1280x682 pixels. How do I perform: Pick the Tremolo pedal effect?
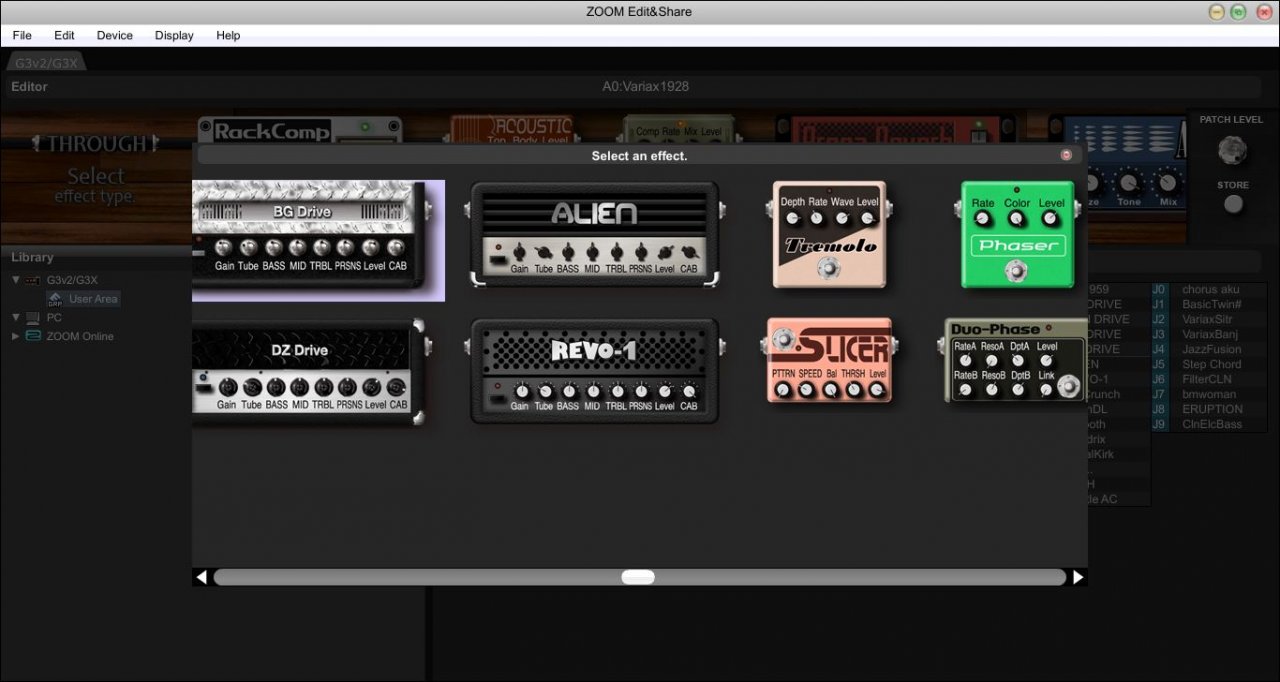[829, 235]
